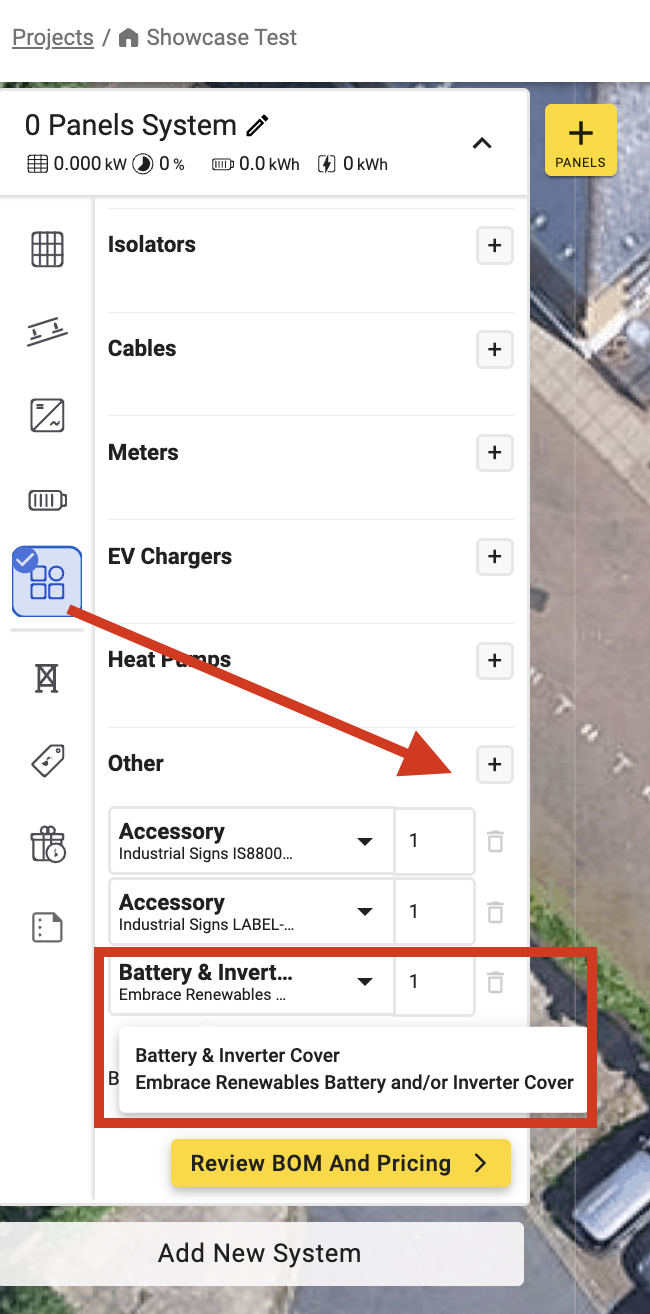Delete the first Industrial Signs accessory
Screen dimensions: 650x1314
[x=495, y=841]
